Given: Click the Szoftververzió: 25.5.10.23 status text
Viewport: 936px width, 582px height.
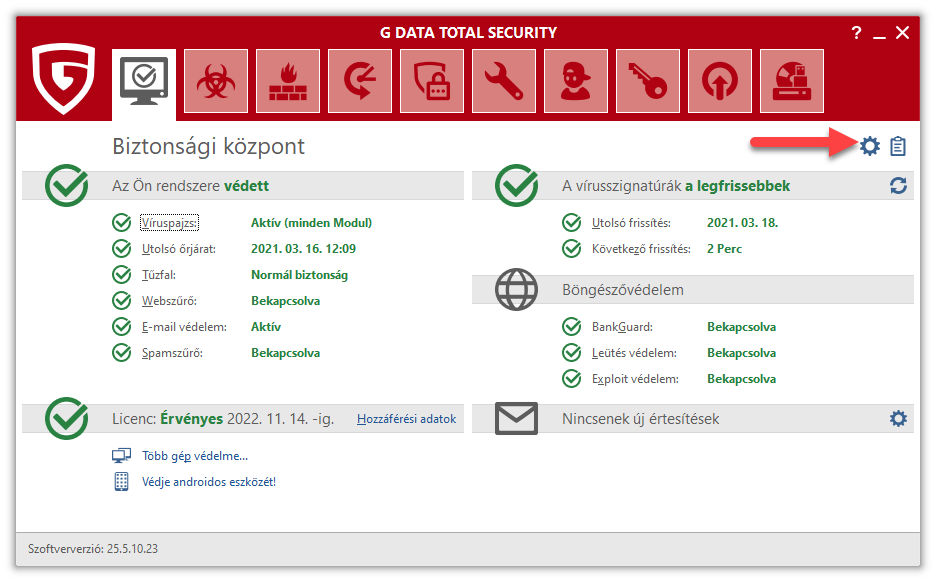Looking at the screenshot, I should coord(93,549).
